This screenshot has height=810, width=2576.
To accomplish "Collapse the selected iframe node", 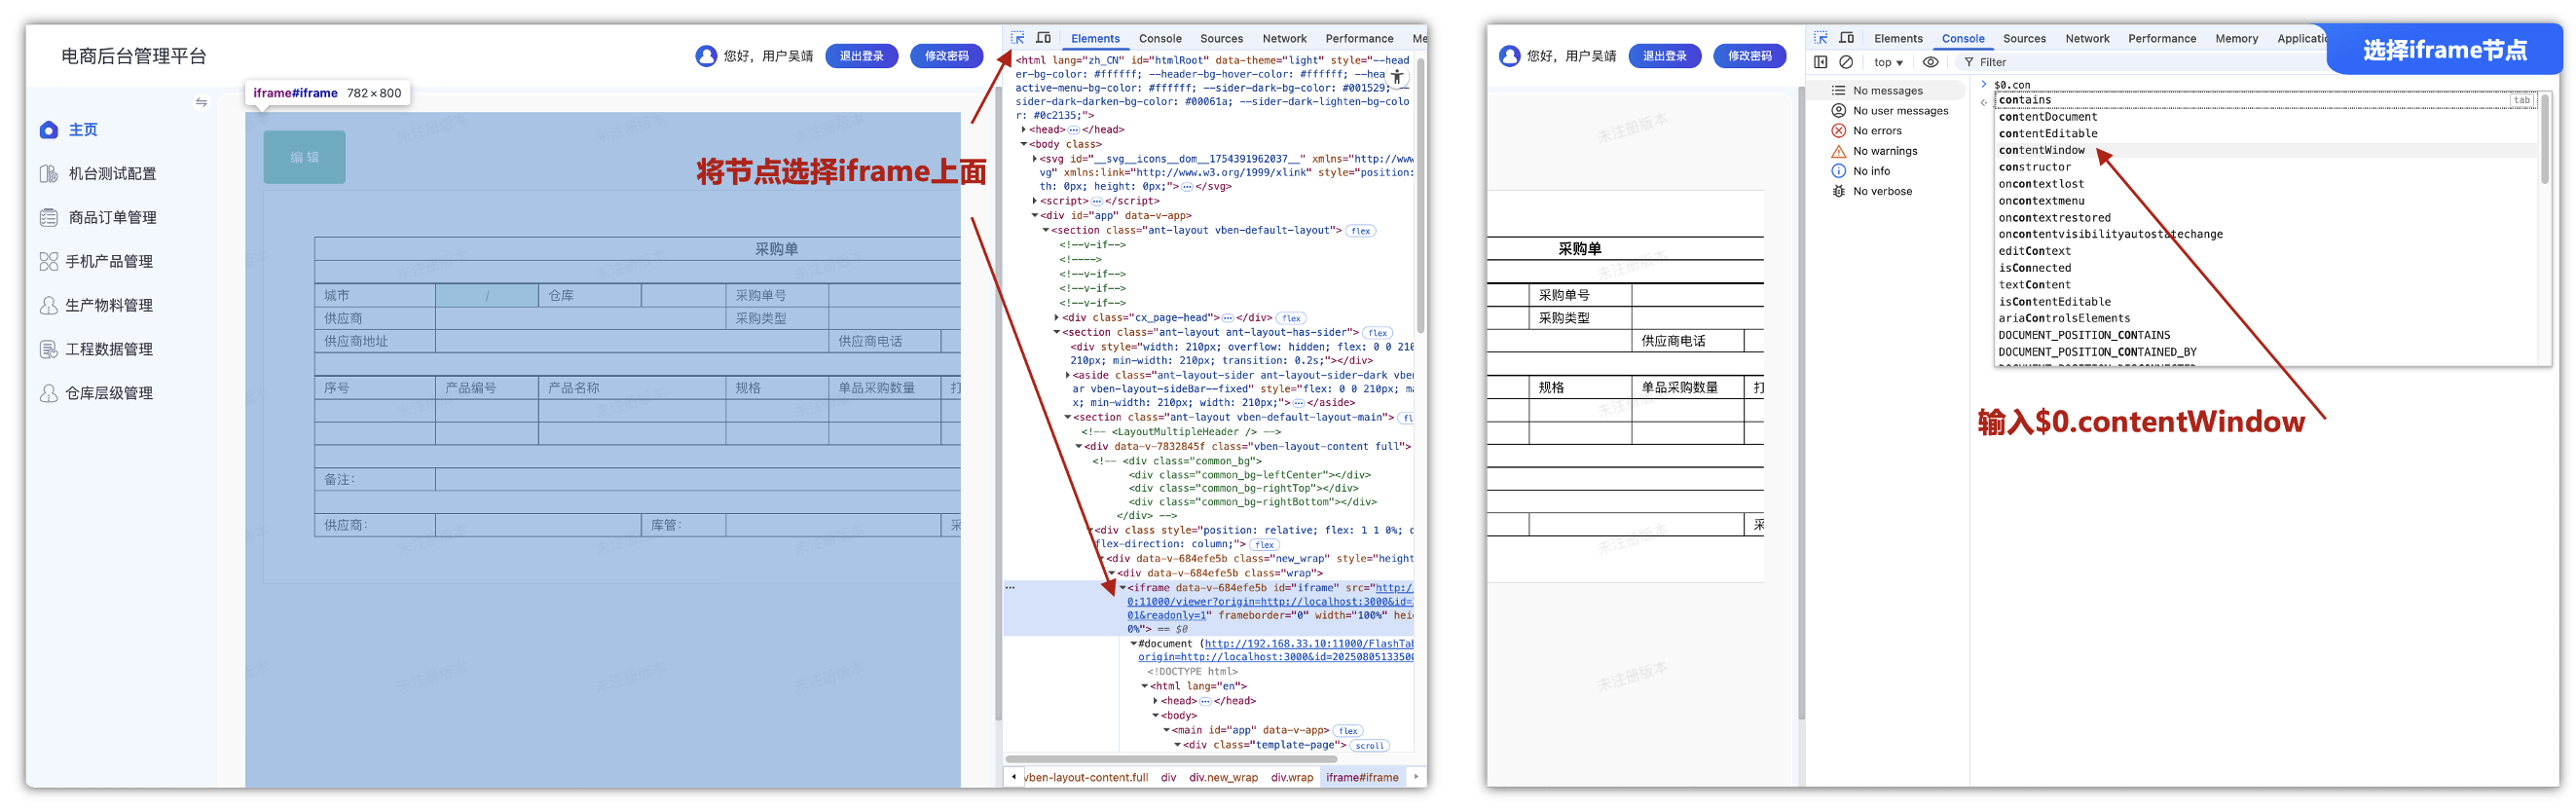I will tap(1123, 588).
